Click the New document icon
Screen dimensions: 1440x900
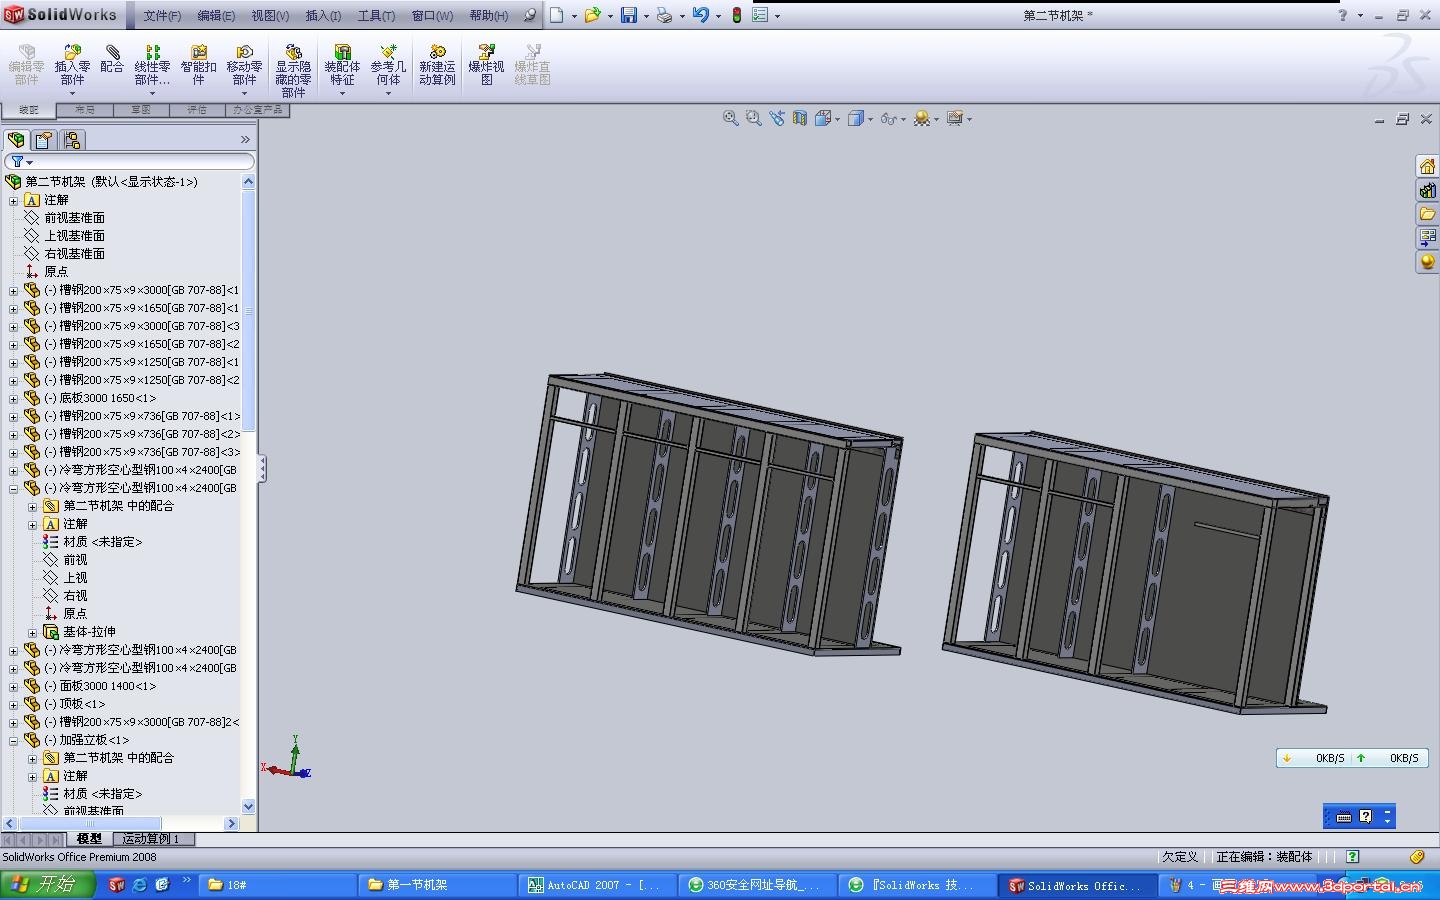click(x=557, y=15)
